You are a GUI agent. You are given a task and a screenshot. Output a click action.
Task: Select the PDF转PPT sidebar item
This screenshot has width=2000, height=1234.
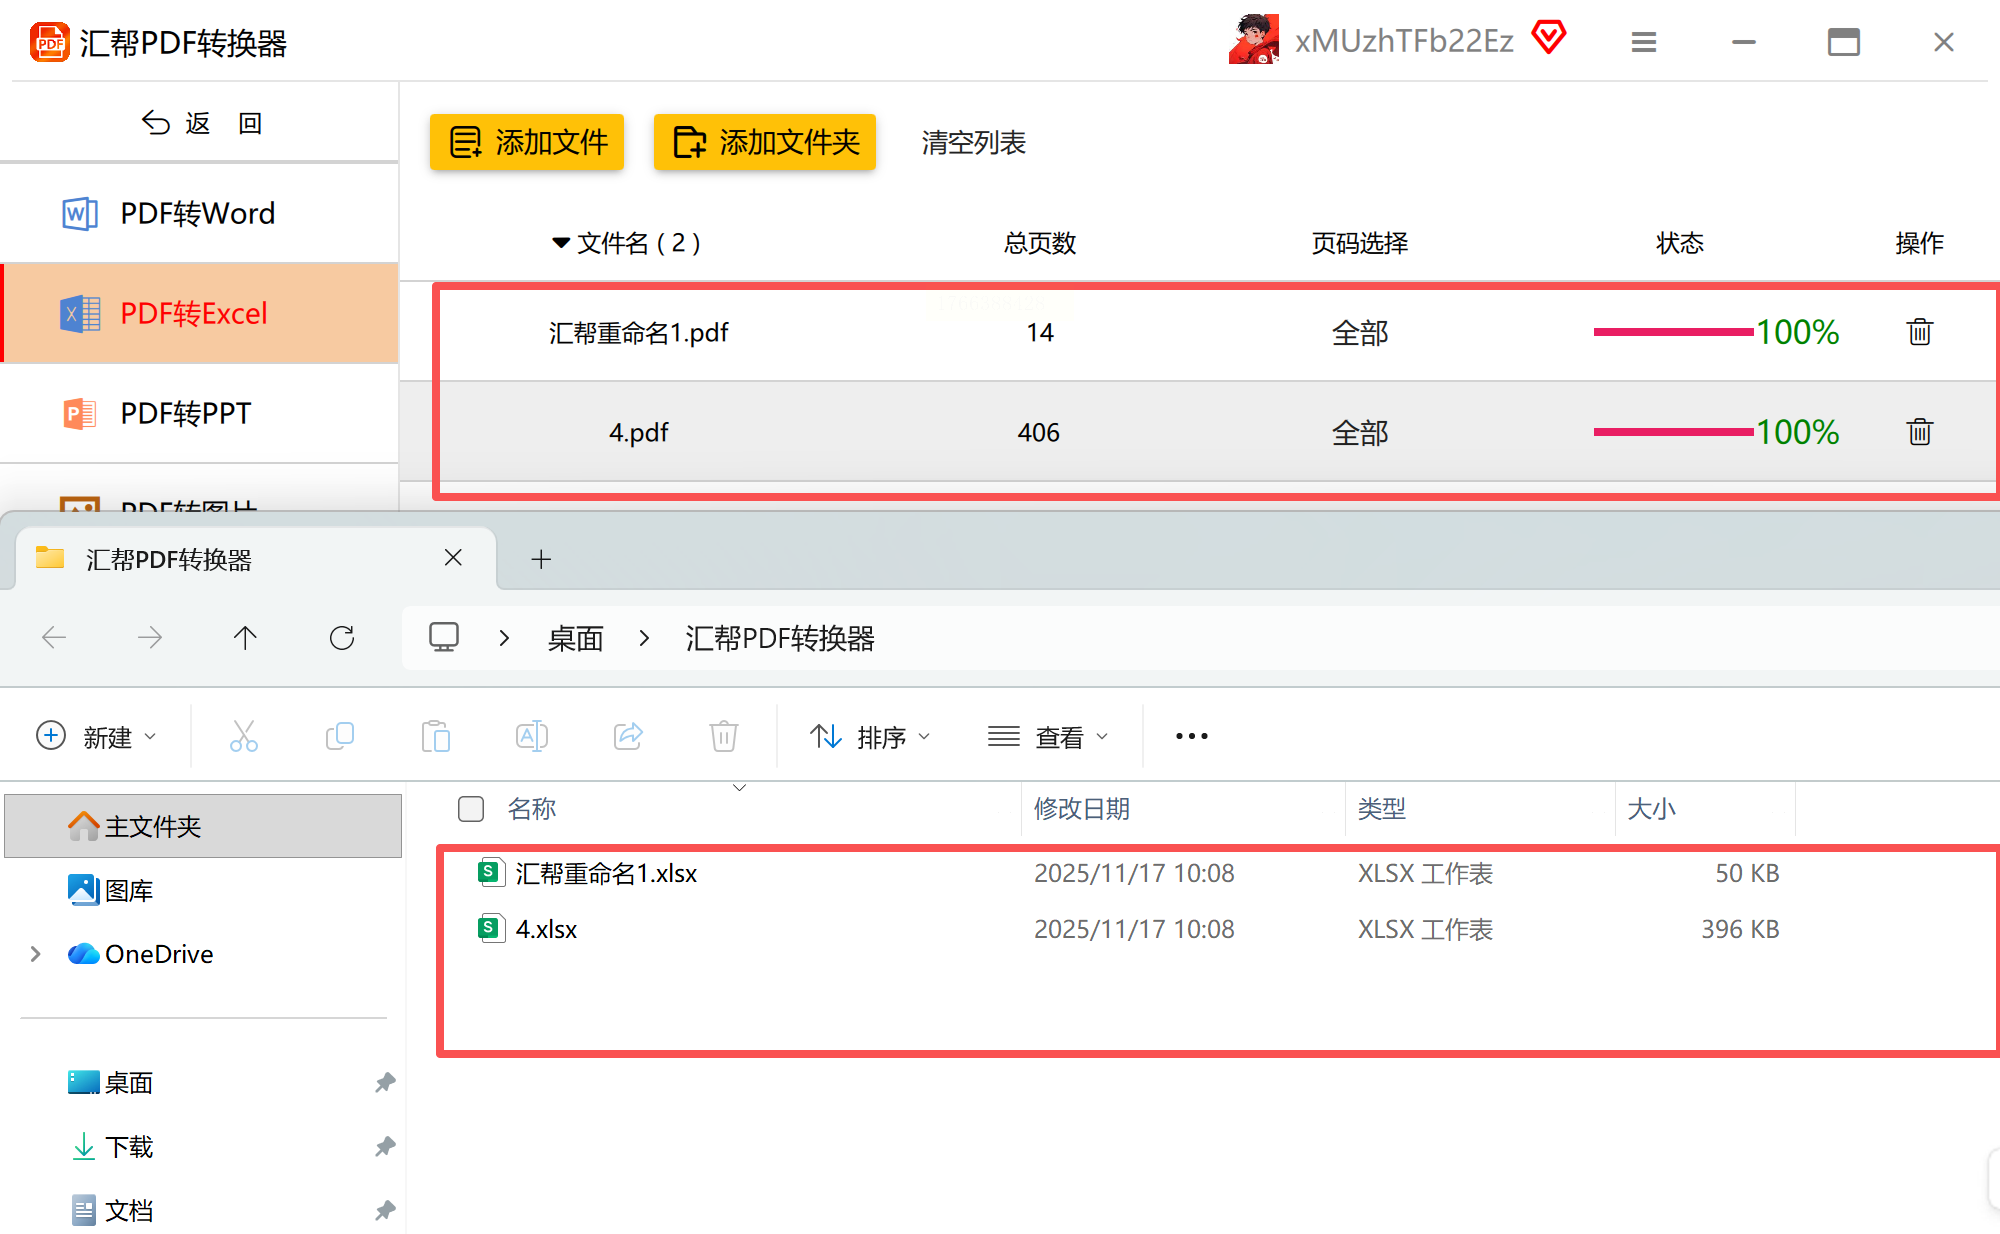click(x=186, y=413)
